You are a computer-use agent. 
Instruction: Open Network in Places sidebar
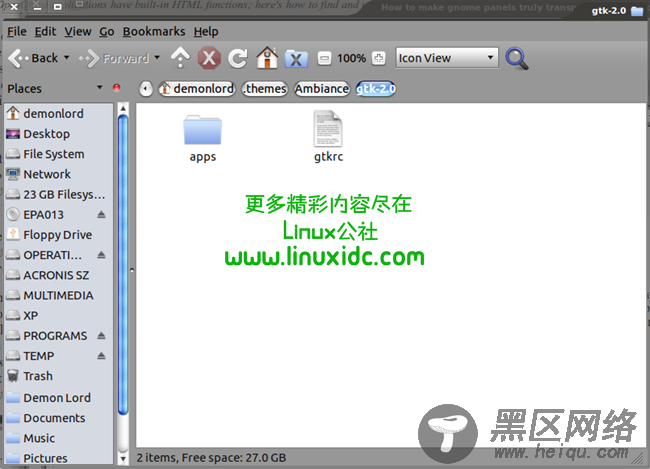[58, 174]
